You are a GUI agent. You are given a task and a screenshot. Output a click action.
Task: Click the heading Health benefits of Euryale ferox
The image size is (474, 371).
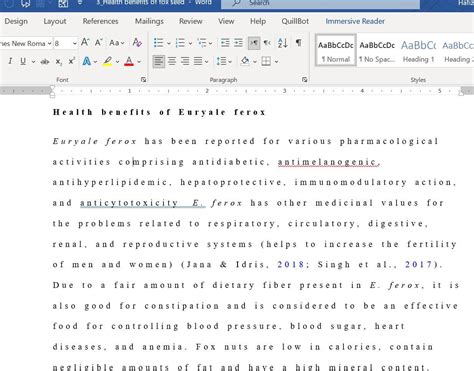click(x=159, y=112)
